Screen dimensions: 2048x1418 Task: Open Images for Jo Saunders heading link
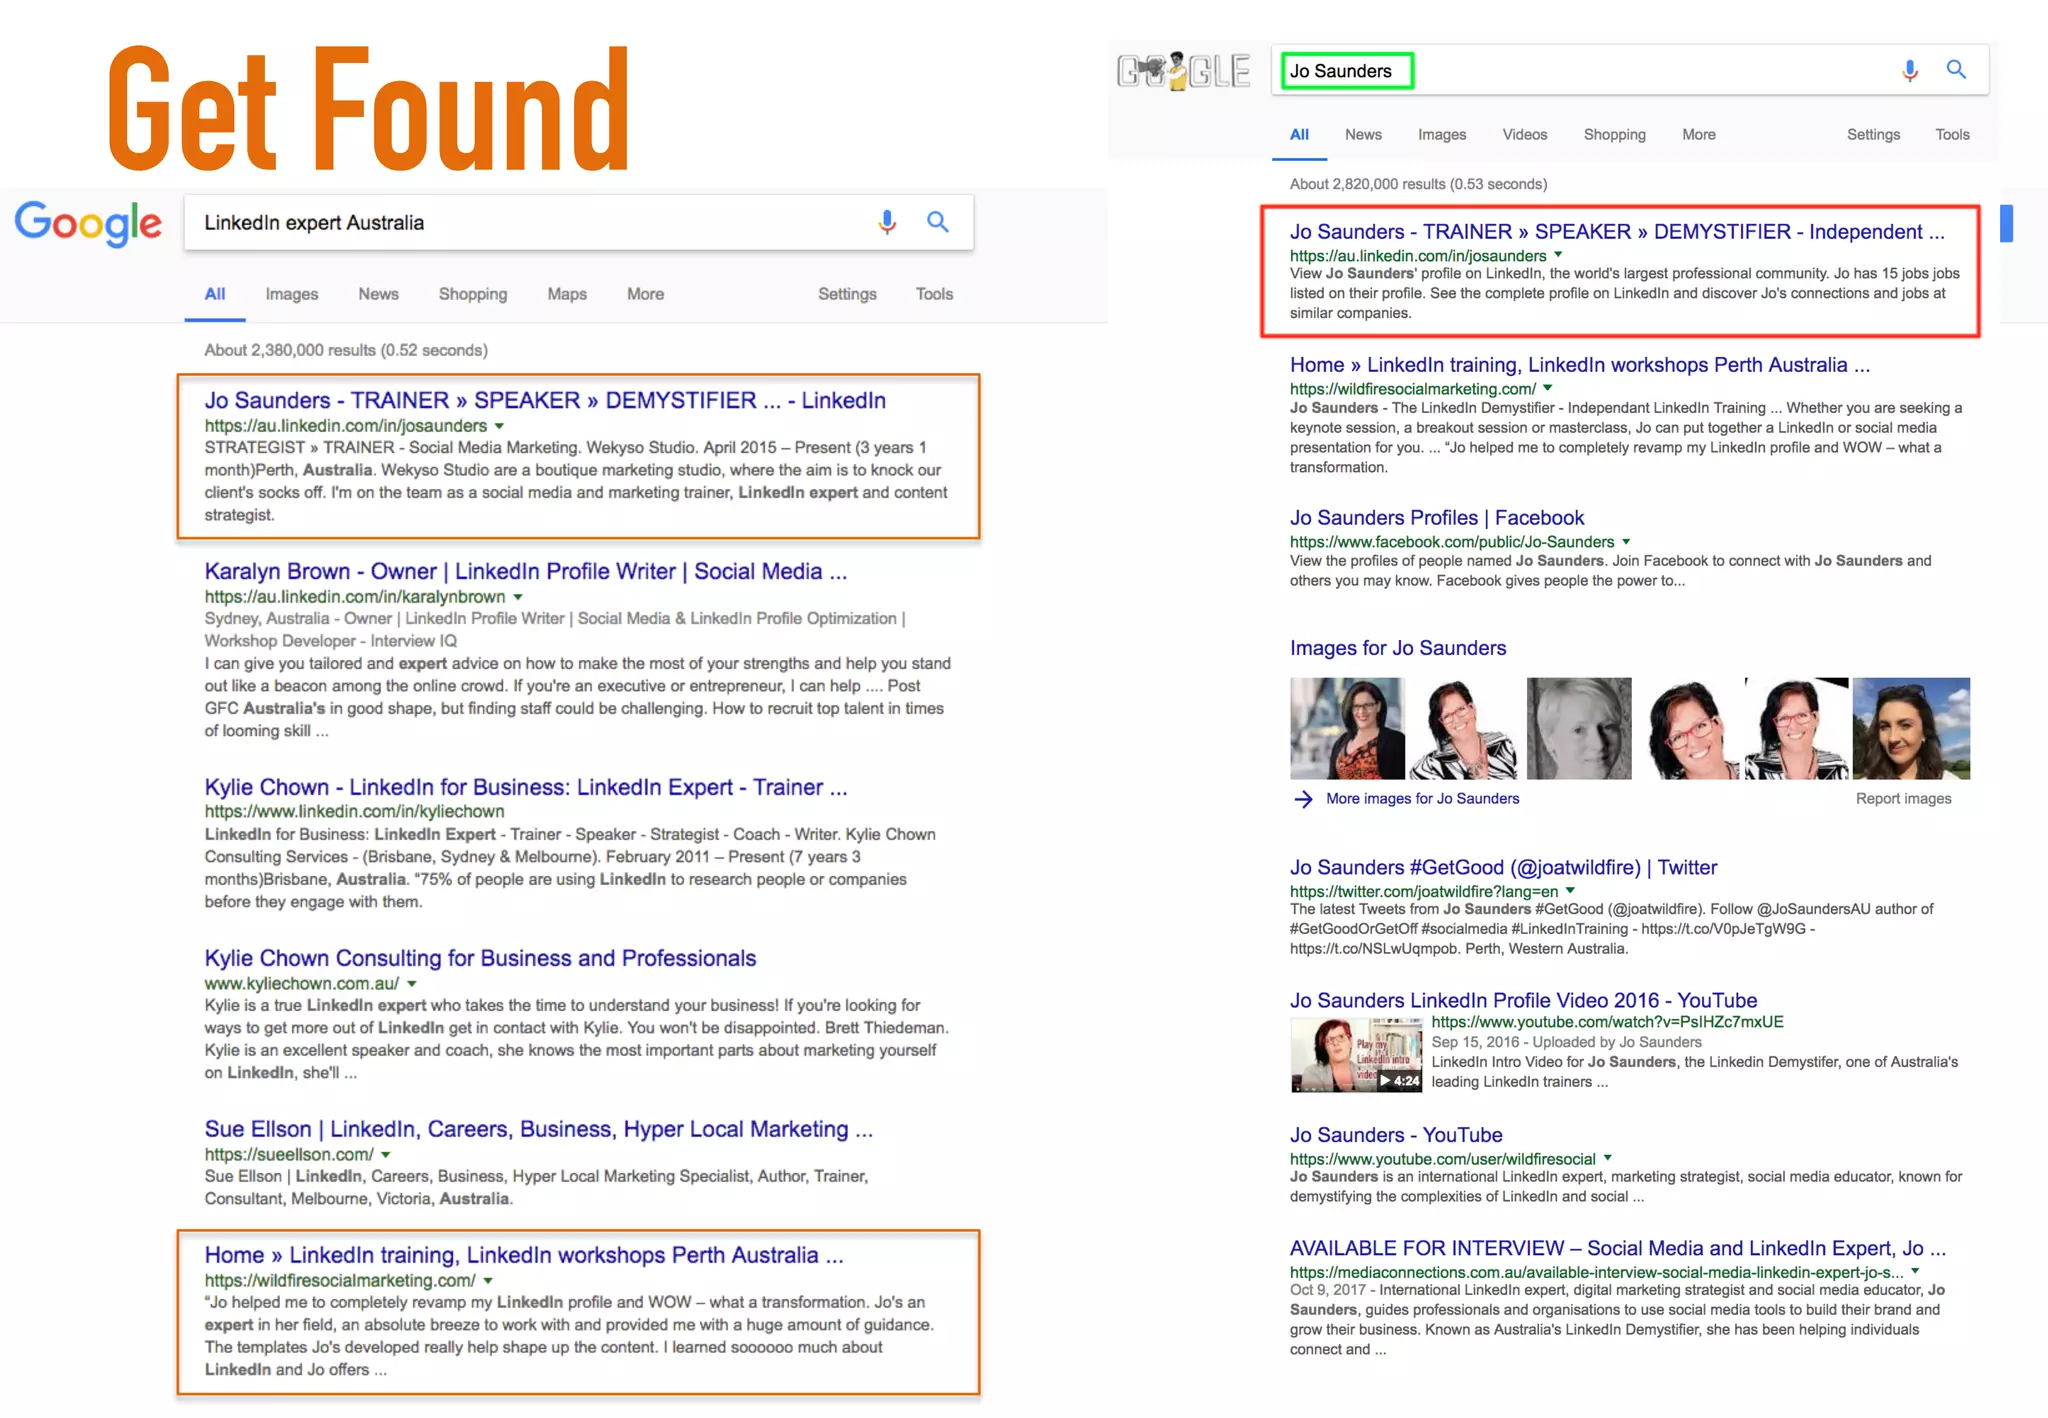[1398, 648]
